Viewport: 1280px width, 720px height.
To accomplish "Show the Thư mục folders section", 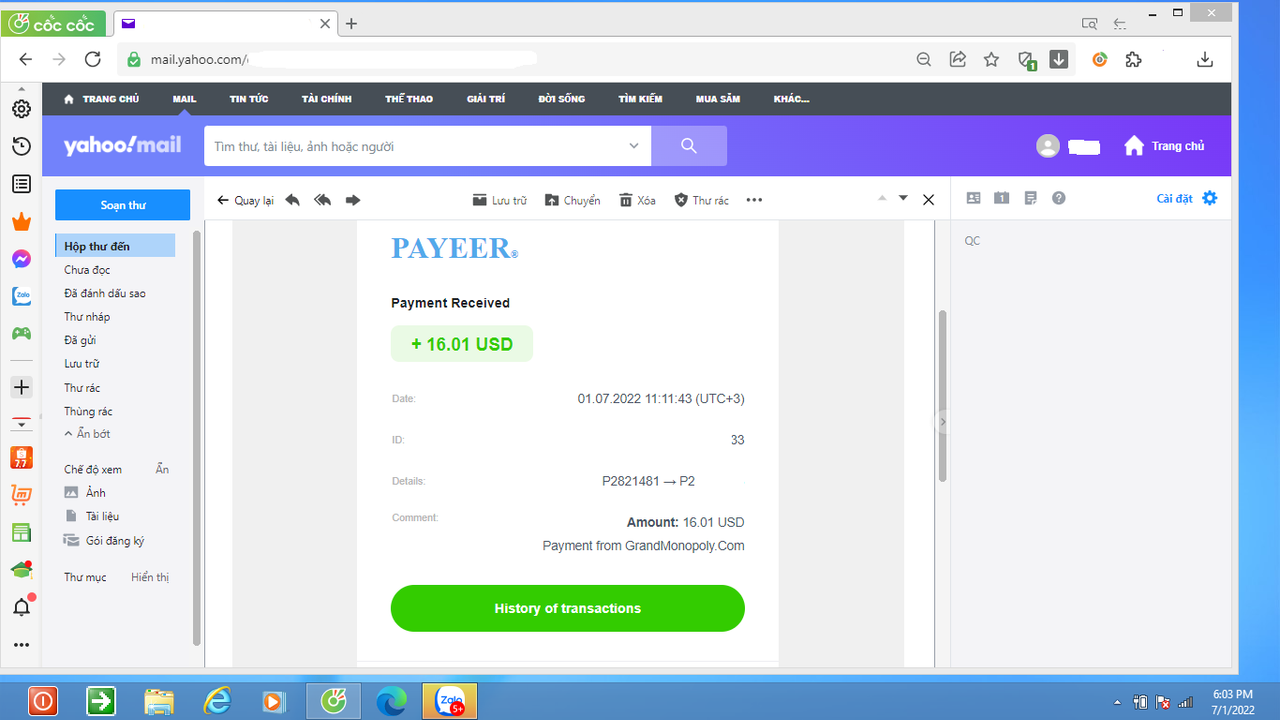I will click(x=150, y=578).
